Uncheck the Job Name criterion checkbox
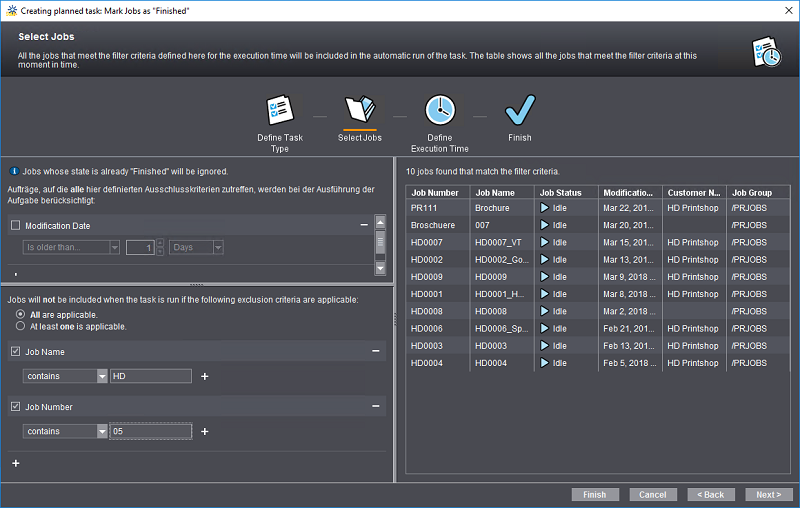Screen dimensions: 800x508 click(15, 352)
